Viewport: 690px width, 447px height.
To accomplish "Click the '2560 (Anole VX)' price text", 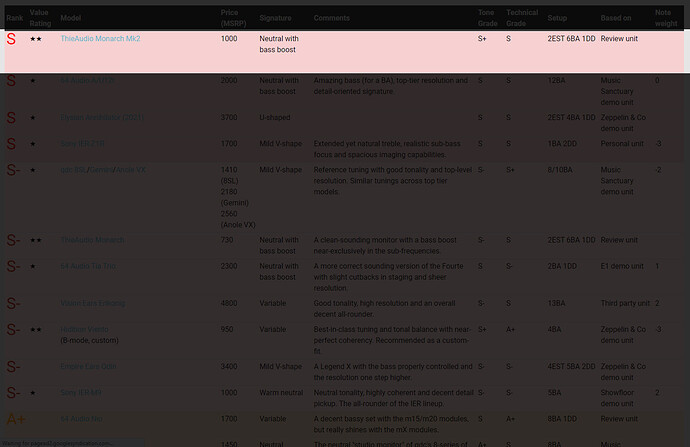I will coord(238,219).
